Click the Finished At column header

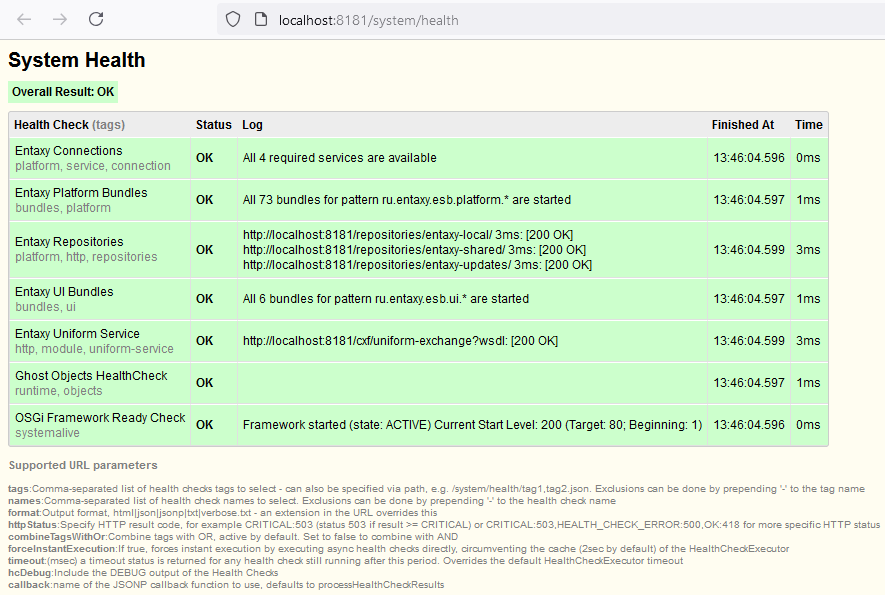(x=742, y=125)
